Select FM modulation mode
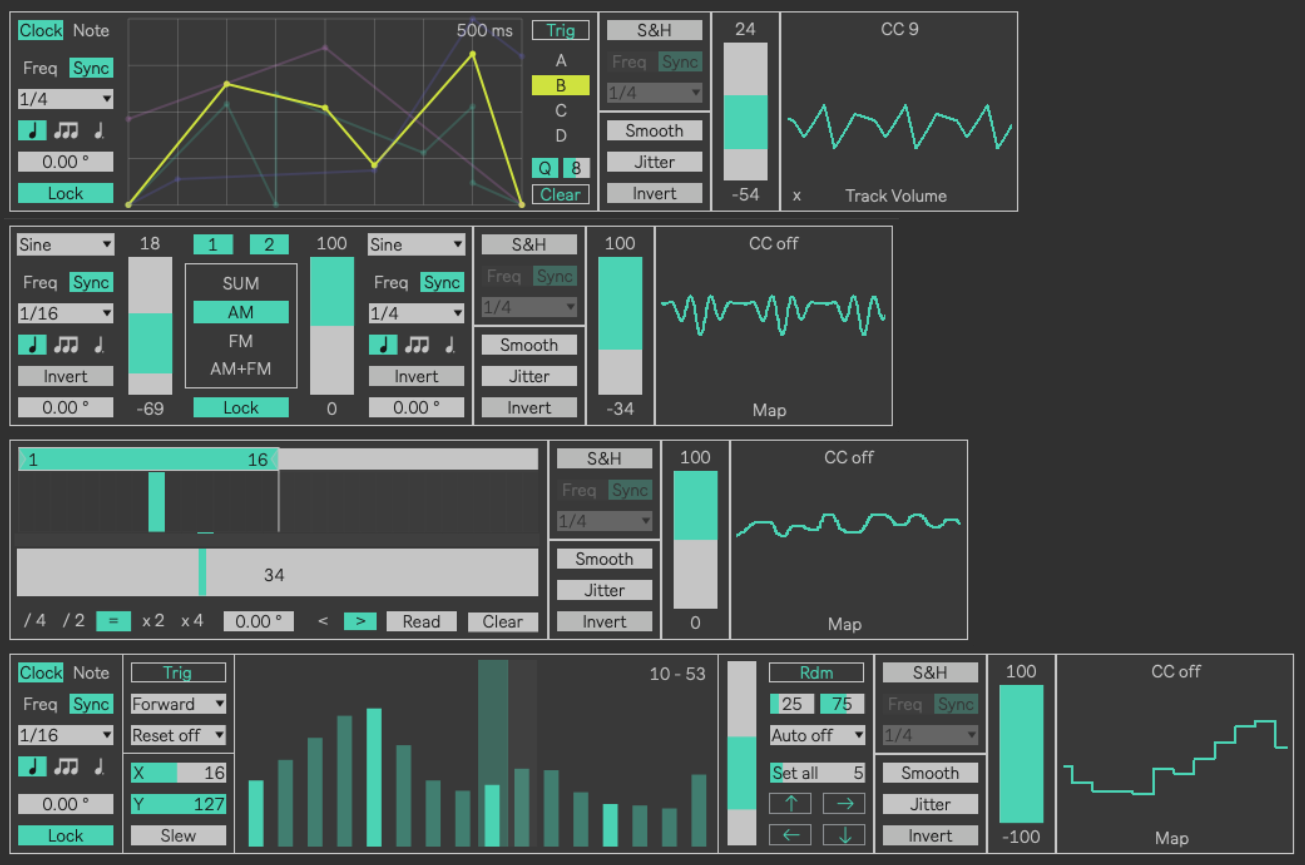This screenshot has height=865, width=1305. coord(240,341)
